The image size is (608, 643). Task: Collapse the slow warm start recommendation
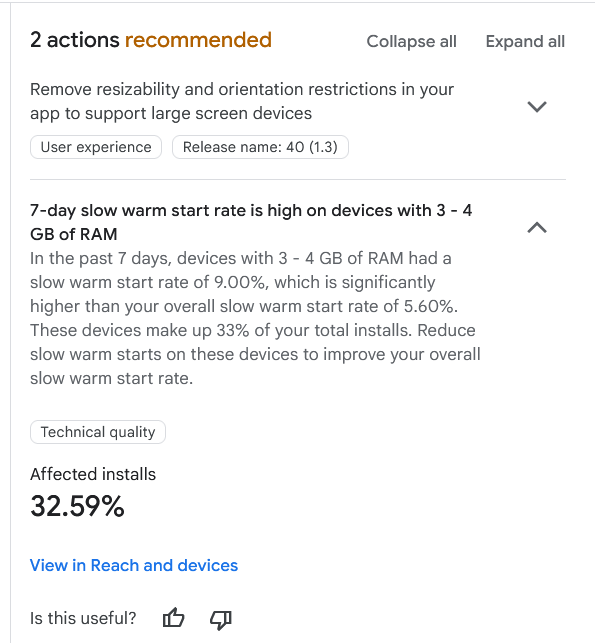pos(537,228)
